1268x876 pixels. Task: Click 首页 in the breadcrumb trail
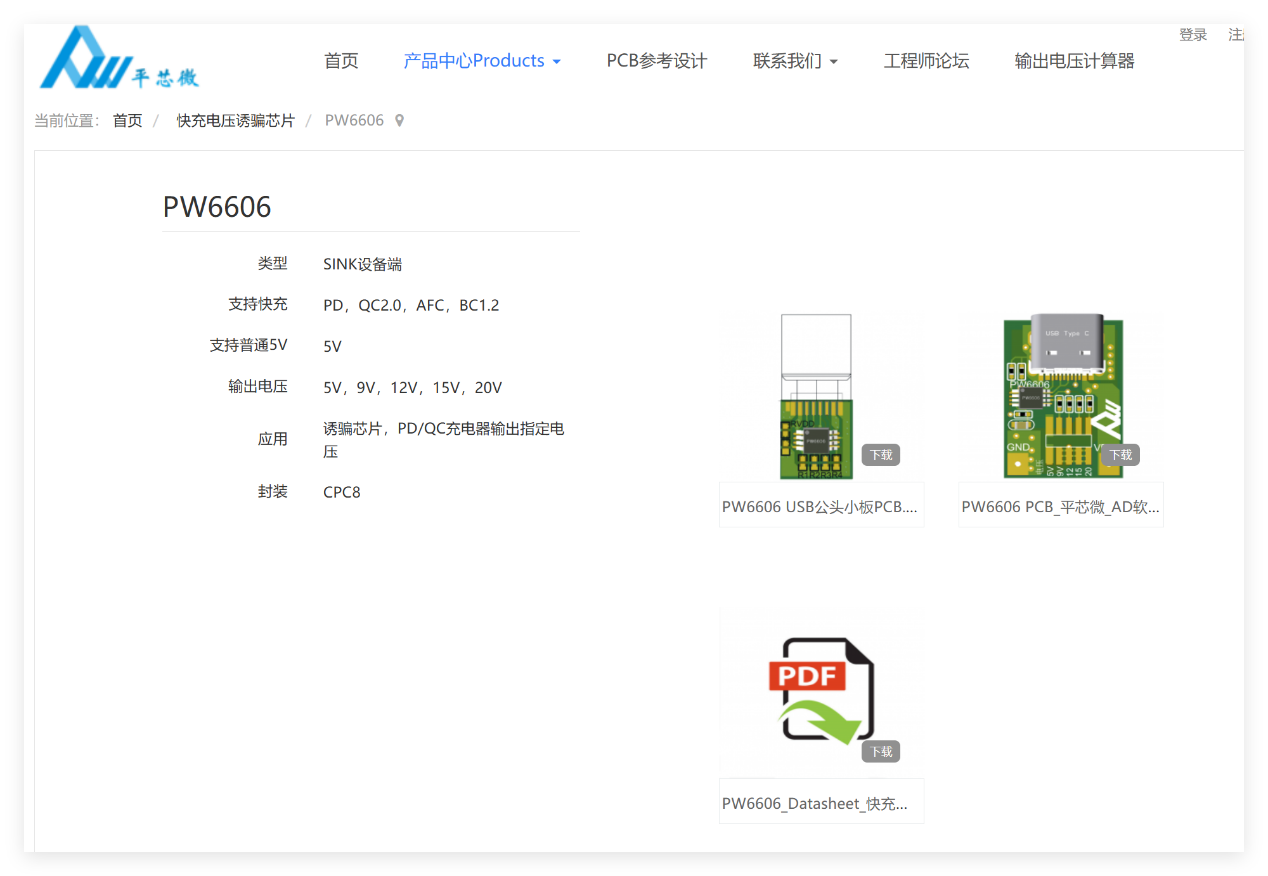(x=127, y=119)
